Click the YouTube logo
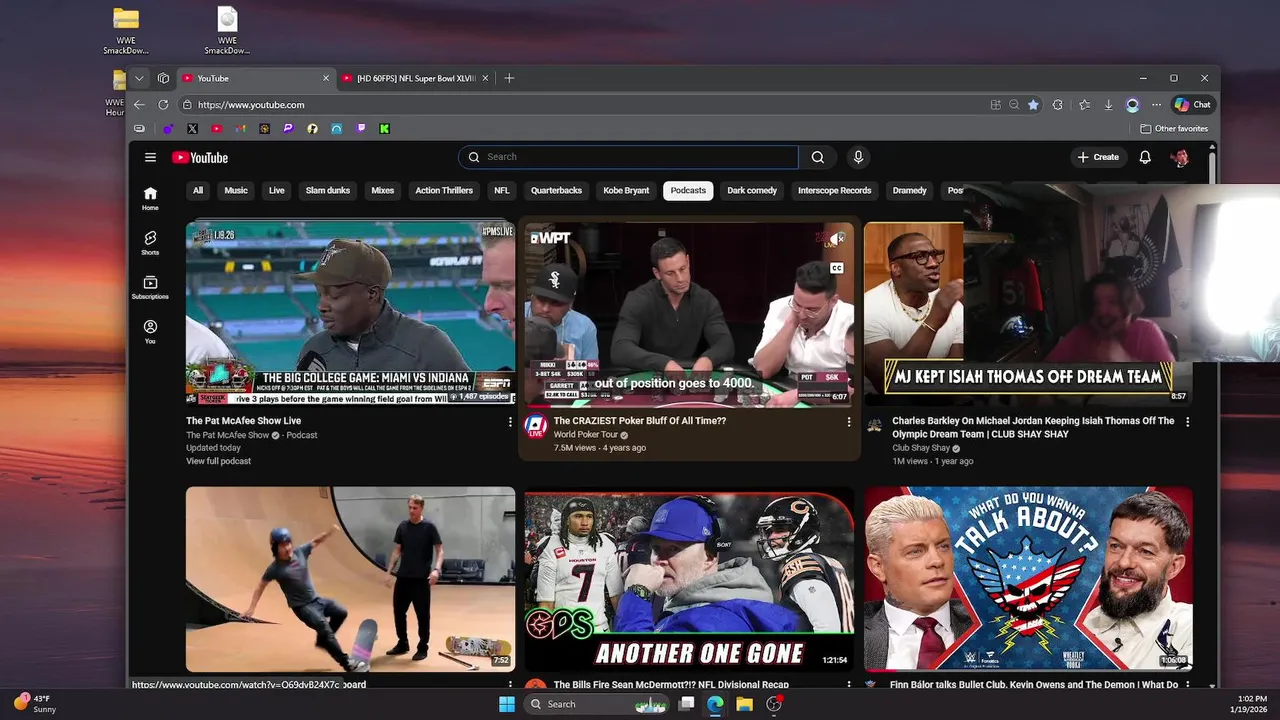1280x720 pixels. pyautogui.click(x=200, y=157)
